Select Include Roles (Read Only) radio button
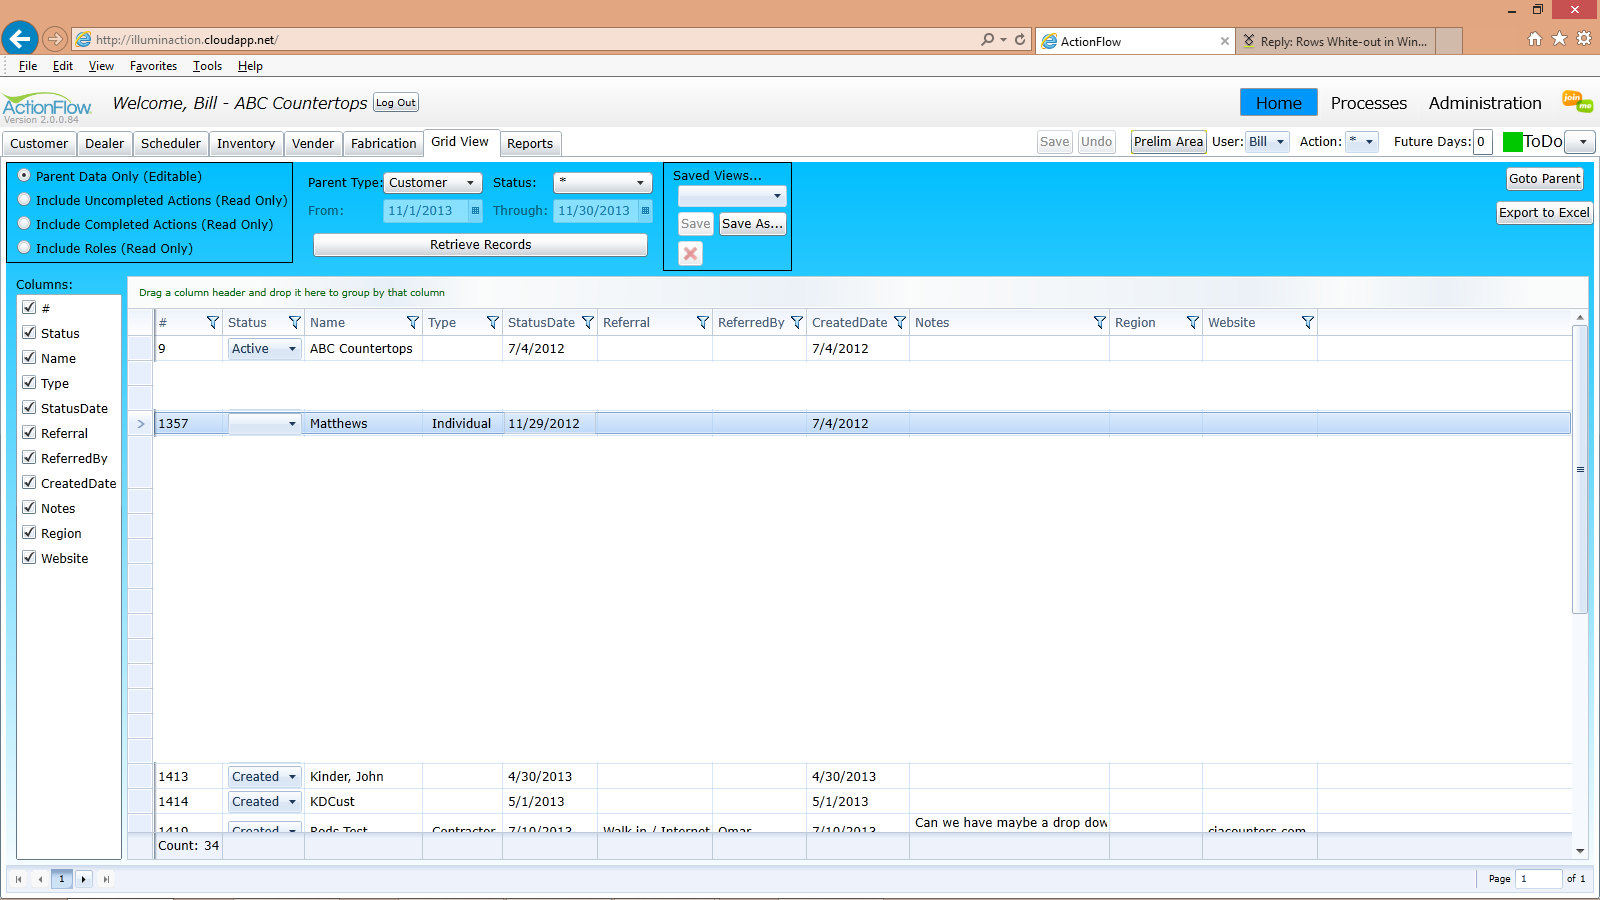 [24, 247]
